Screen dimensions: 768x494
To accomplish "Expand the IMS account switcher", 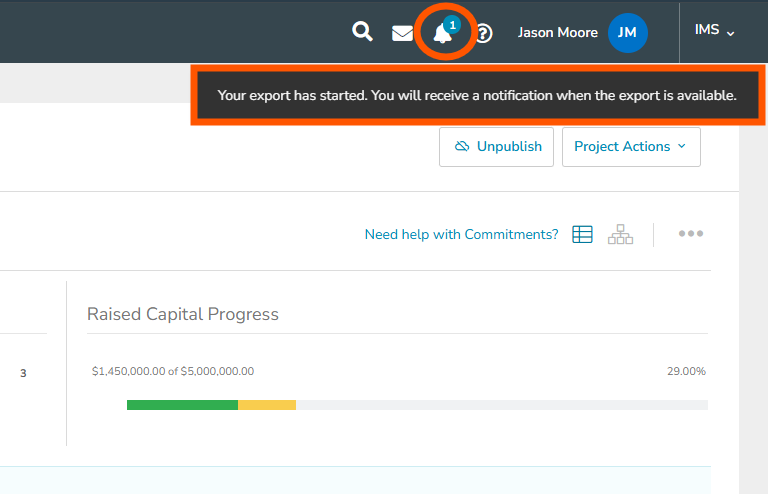I will pos(714,31).
